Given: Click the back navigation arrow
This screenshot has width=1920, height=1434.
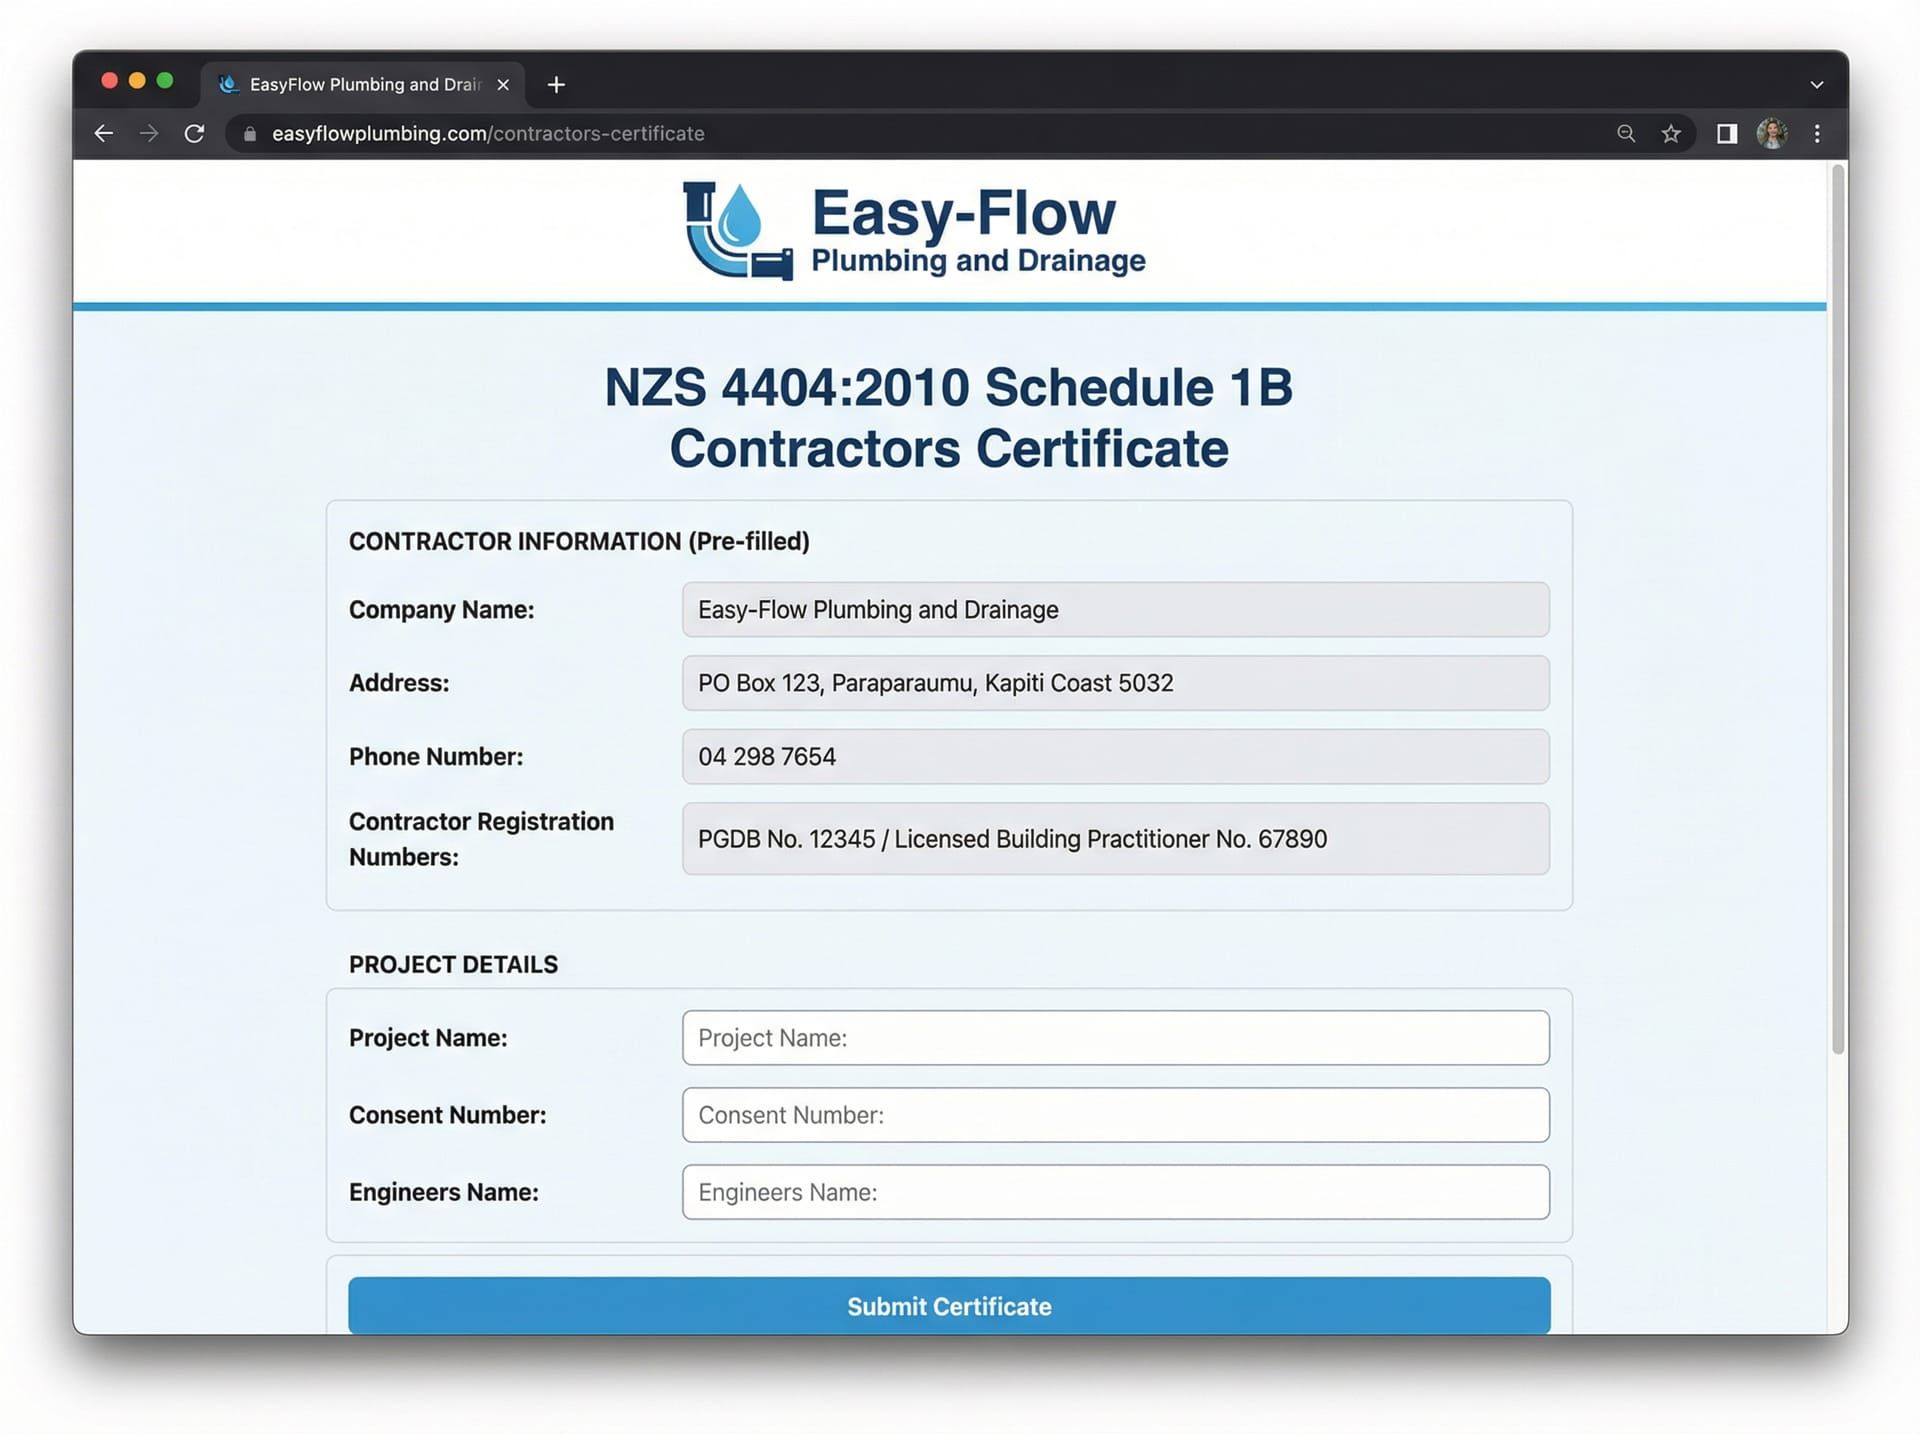Looking at the screenshot, I should pos(103,133).
